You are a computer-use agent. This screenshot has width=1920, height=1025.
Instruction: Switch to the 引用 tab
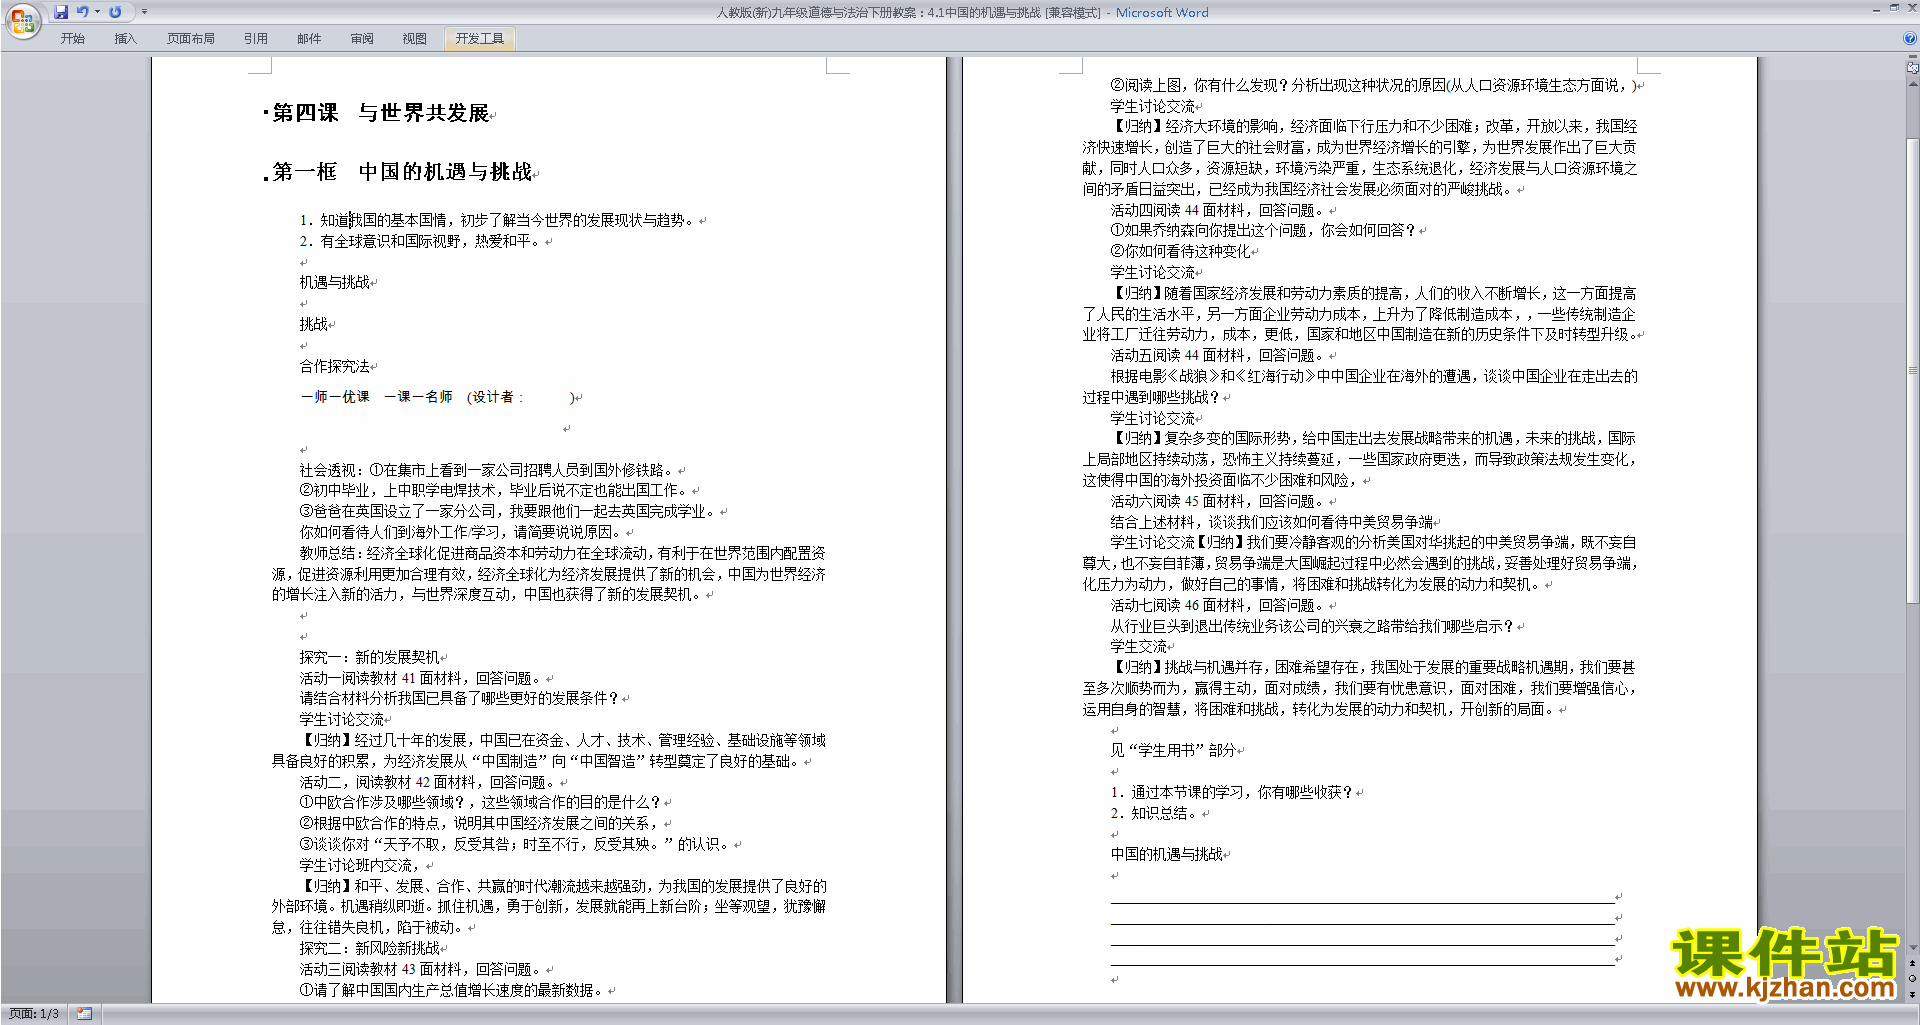(x=256, y=39)
